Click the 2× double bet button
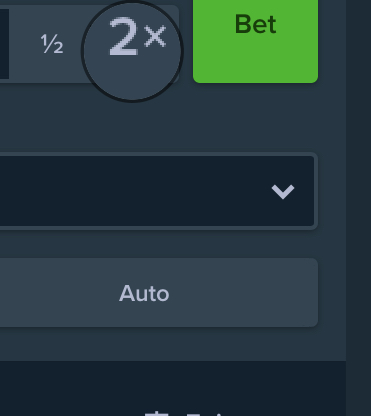371x416 pixels. point(132,50)
